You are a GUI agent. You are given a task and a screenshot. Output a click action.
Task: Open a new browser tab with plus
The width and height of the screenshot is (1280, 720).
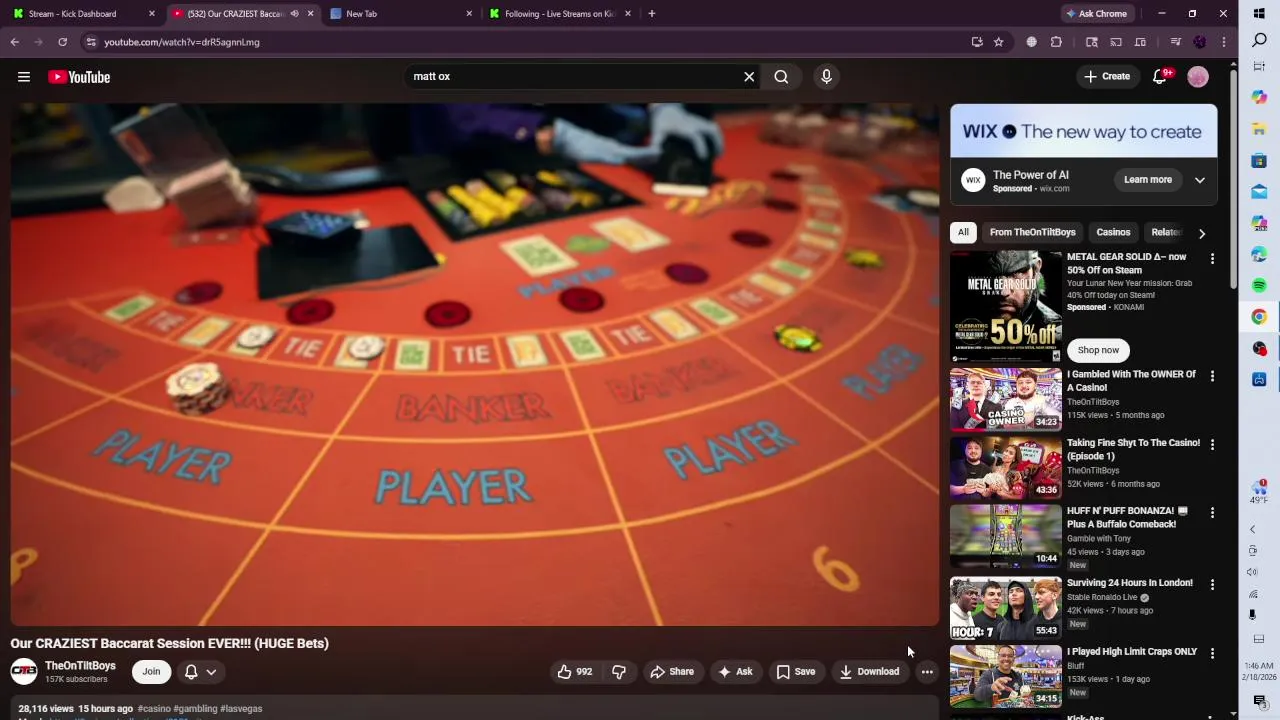tap(652, 14)
